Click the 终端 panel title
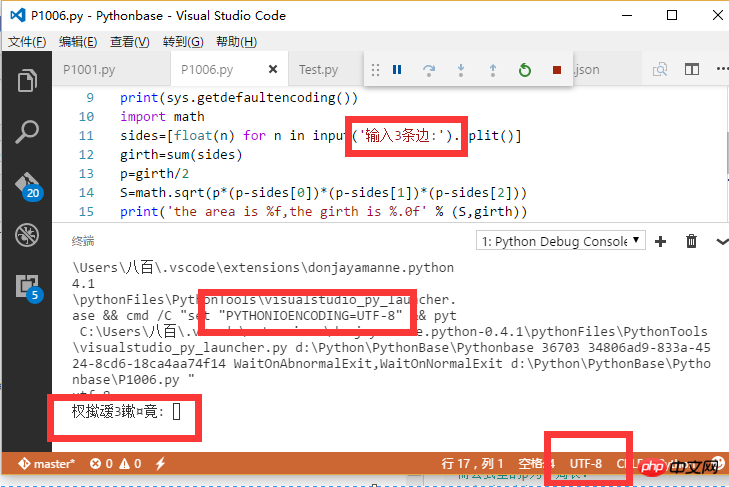The image size is (729, 487). pos(83,241)
